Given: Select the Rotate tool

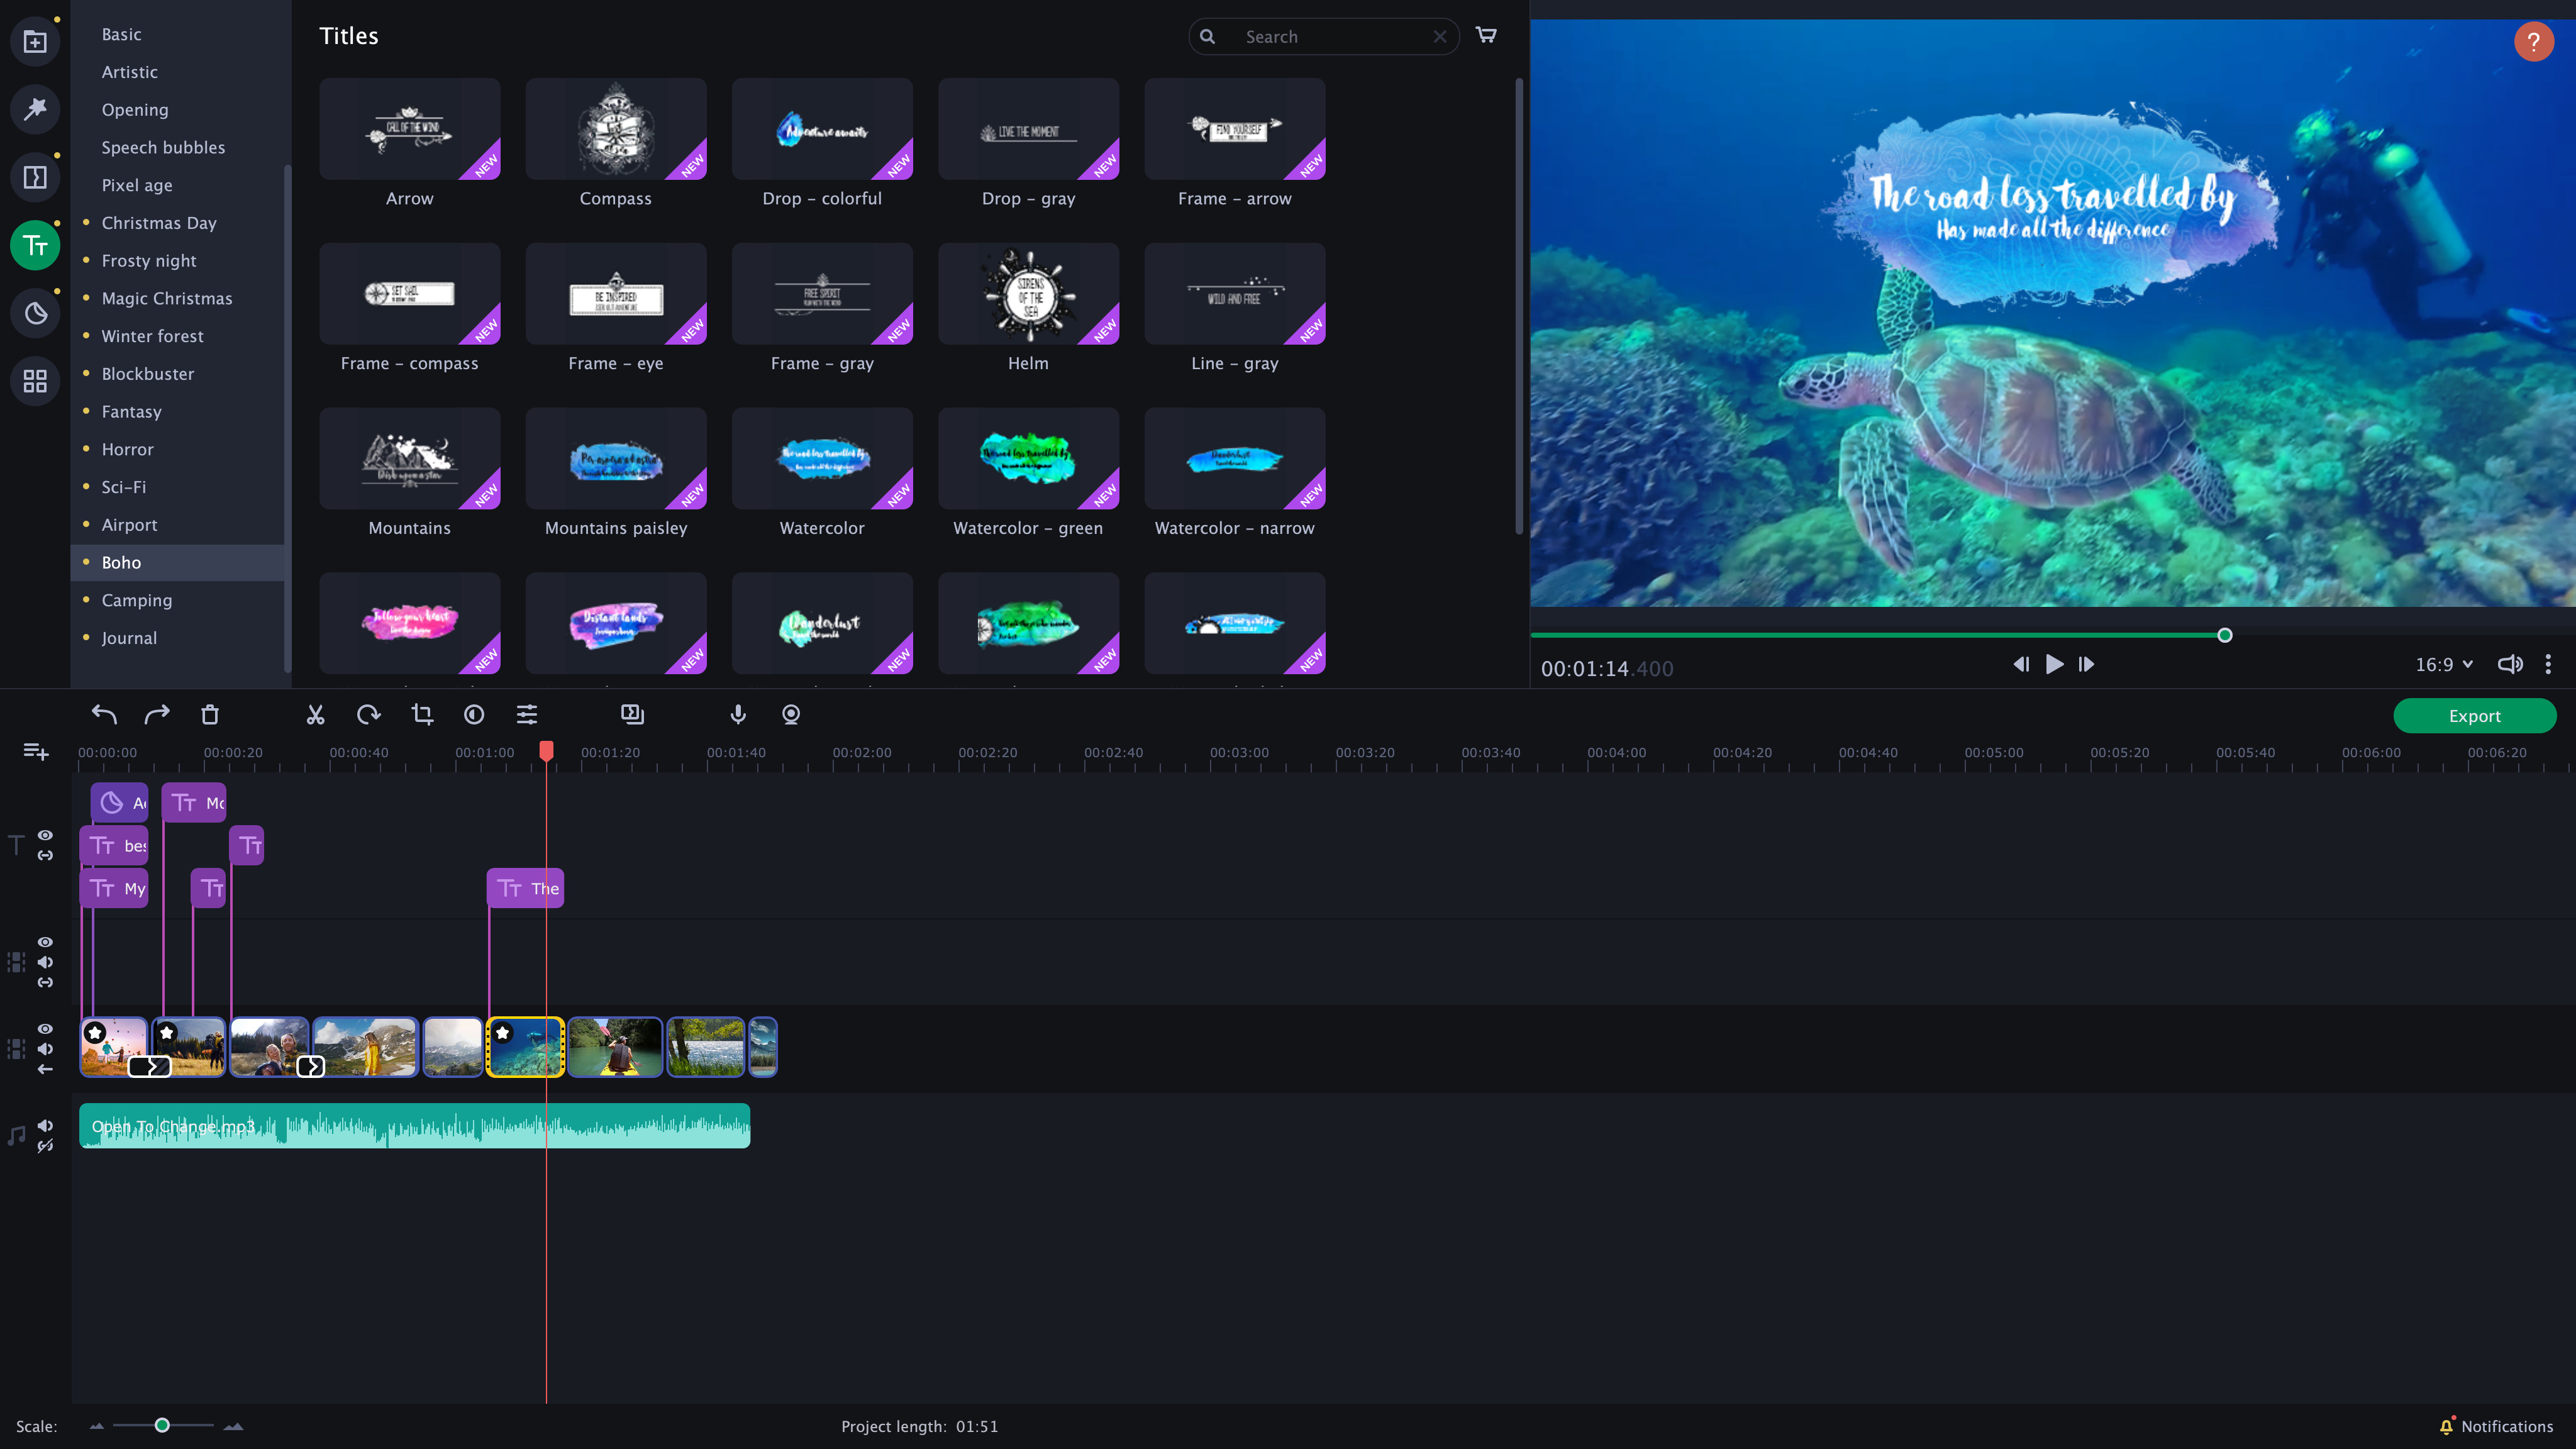Looking at the screenshot, I should coord(369,714).
